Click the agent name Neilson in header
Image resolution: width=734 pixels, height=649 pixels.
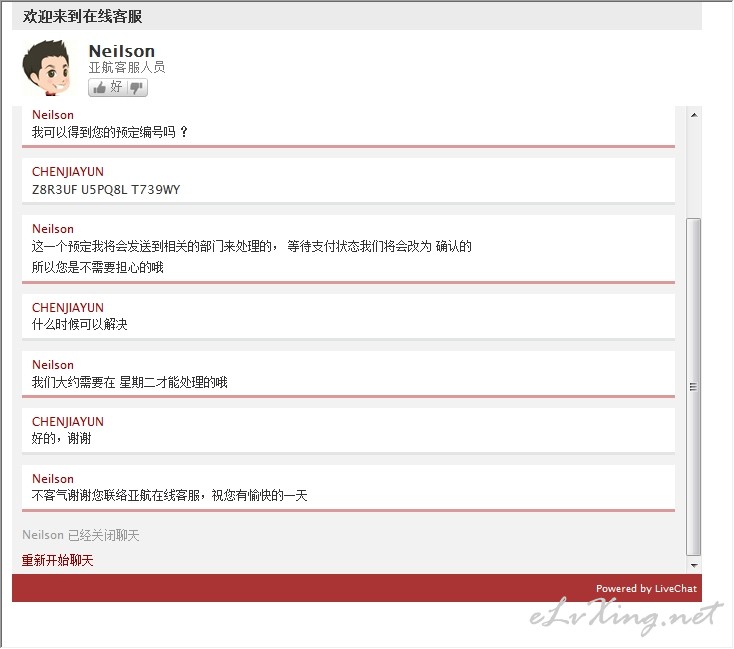click(x=122, y=51)
